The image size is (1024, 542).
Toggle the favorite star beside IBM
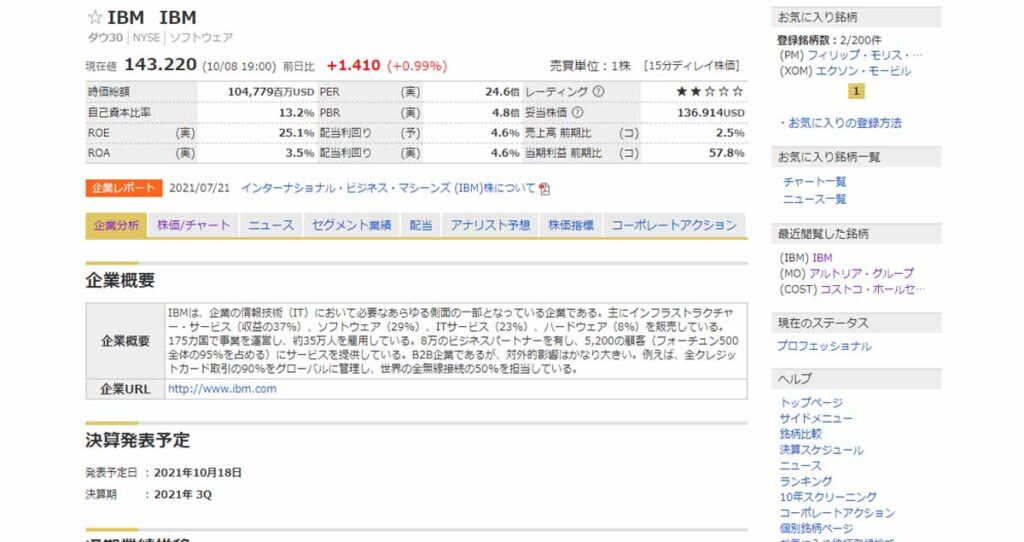click(x=95, y=18)
